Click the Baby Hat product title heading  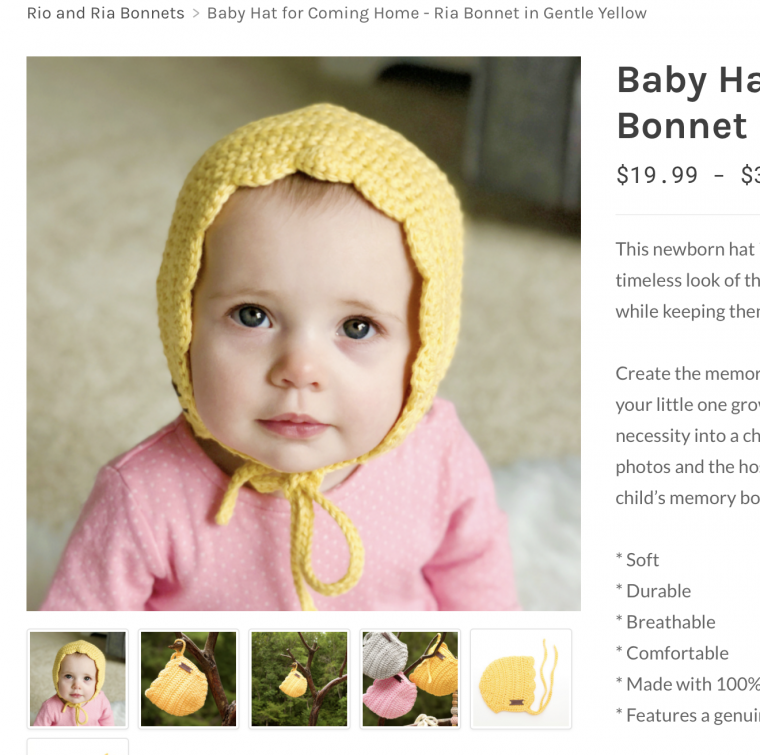688,102
